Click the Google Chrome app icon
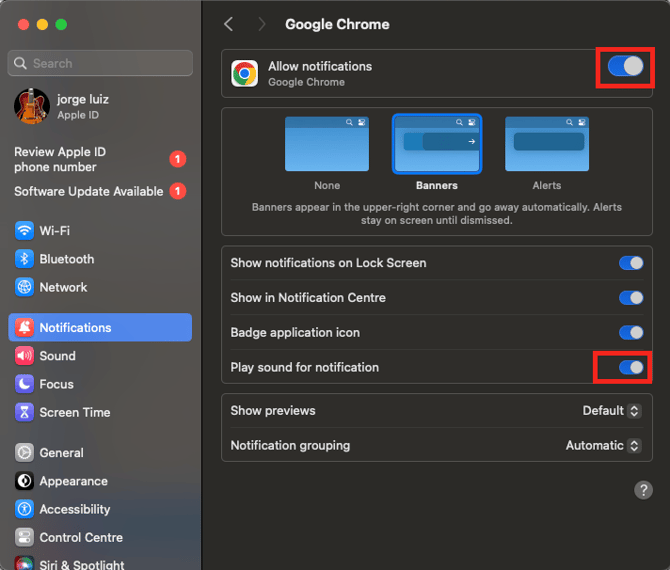 coord(244,73)
